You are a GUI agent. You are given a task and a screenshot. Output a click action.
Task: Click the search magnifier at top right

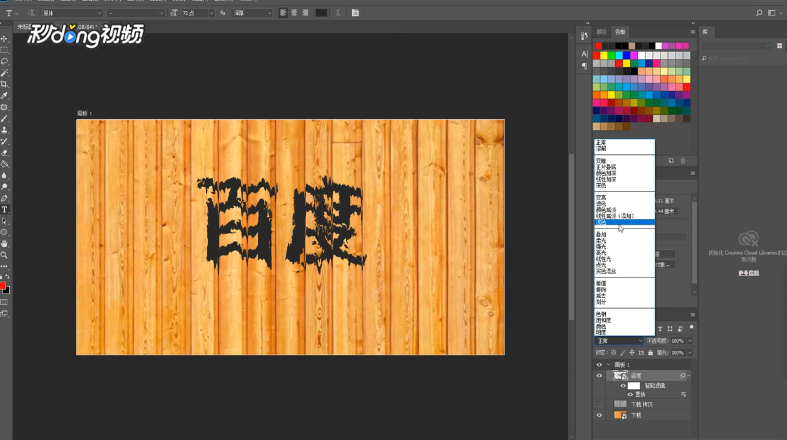tap(759, 13)
